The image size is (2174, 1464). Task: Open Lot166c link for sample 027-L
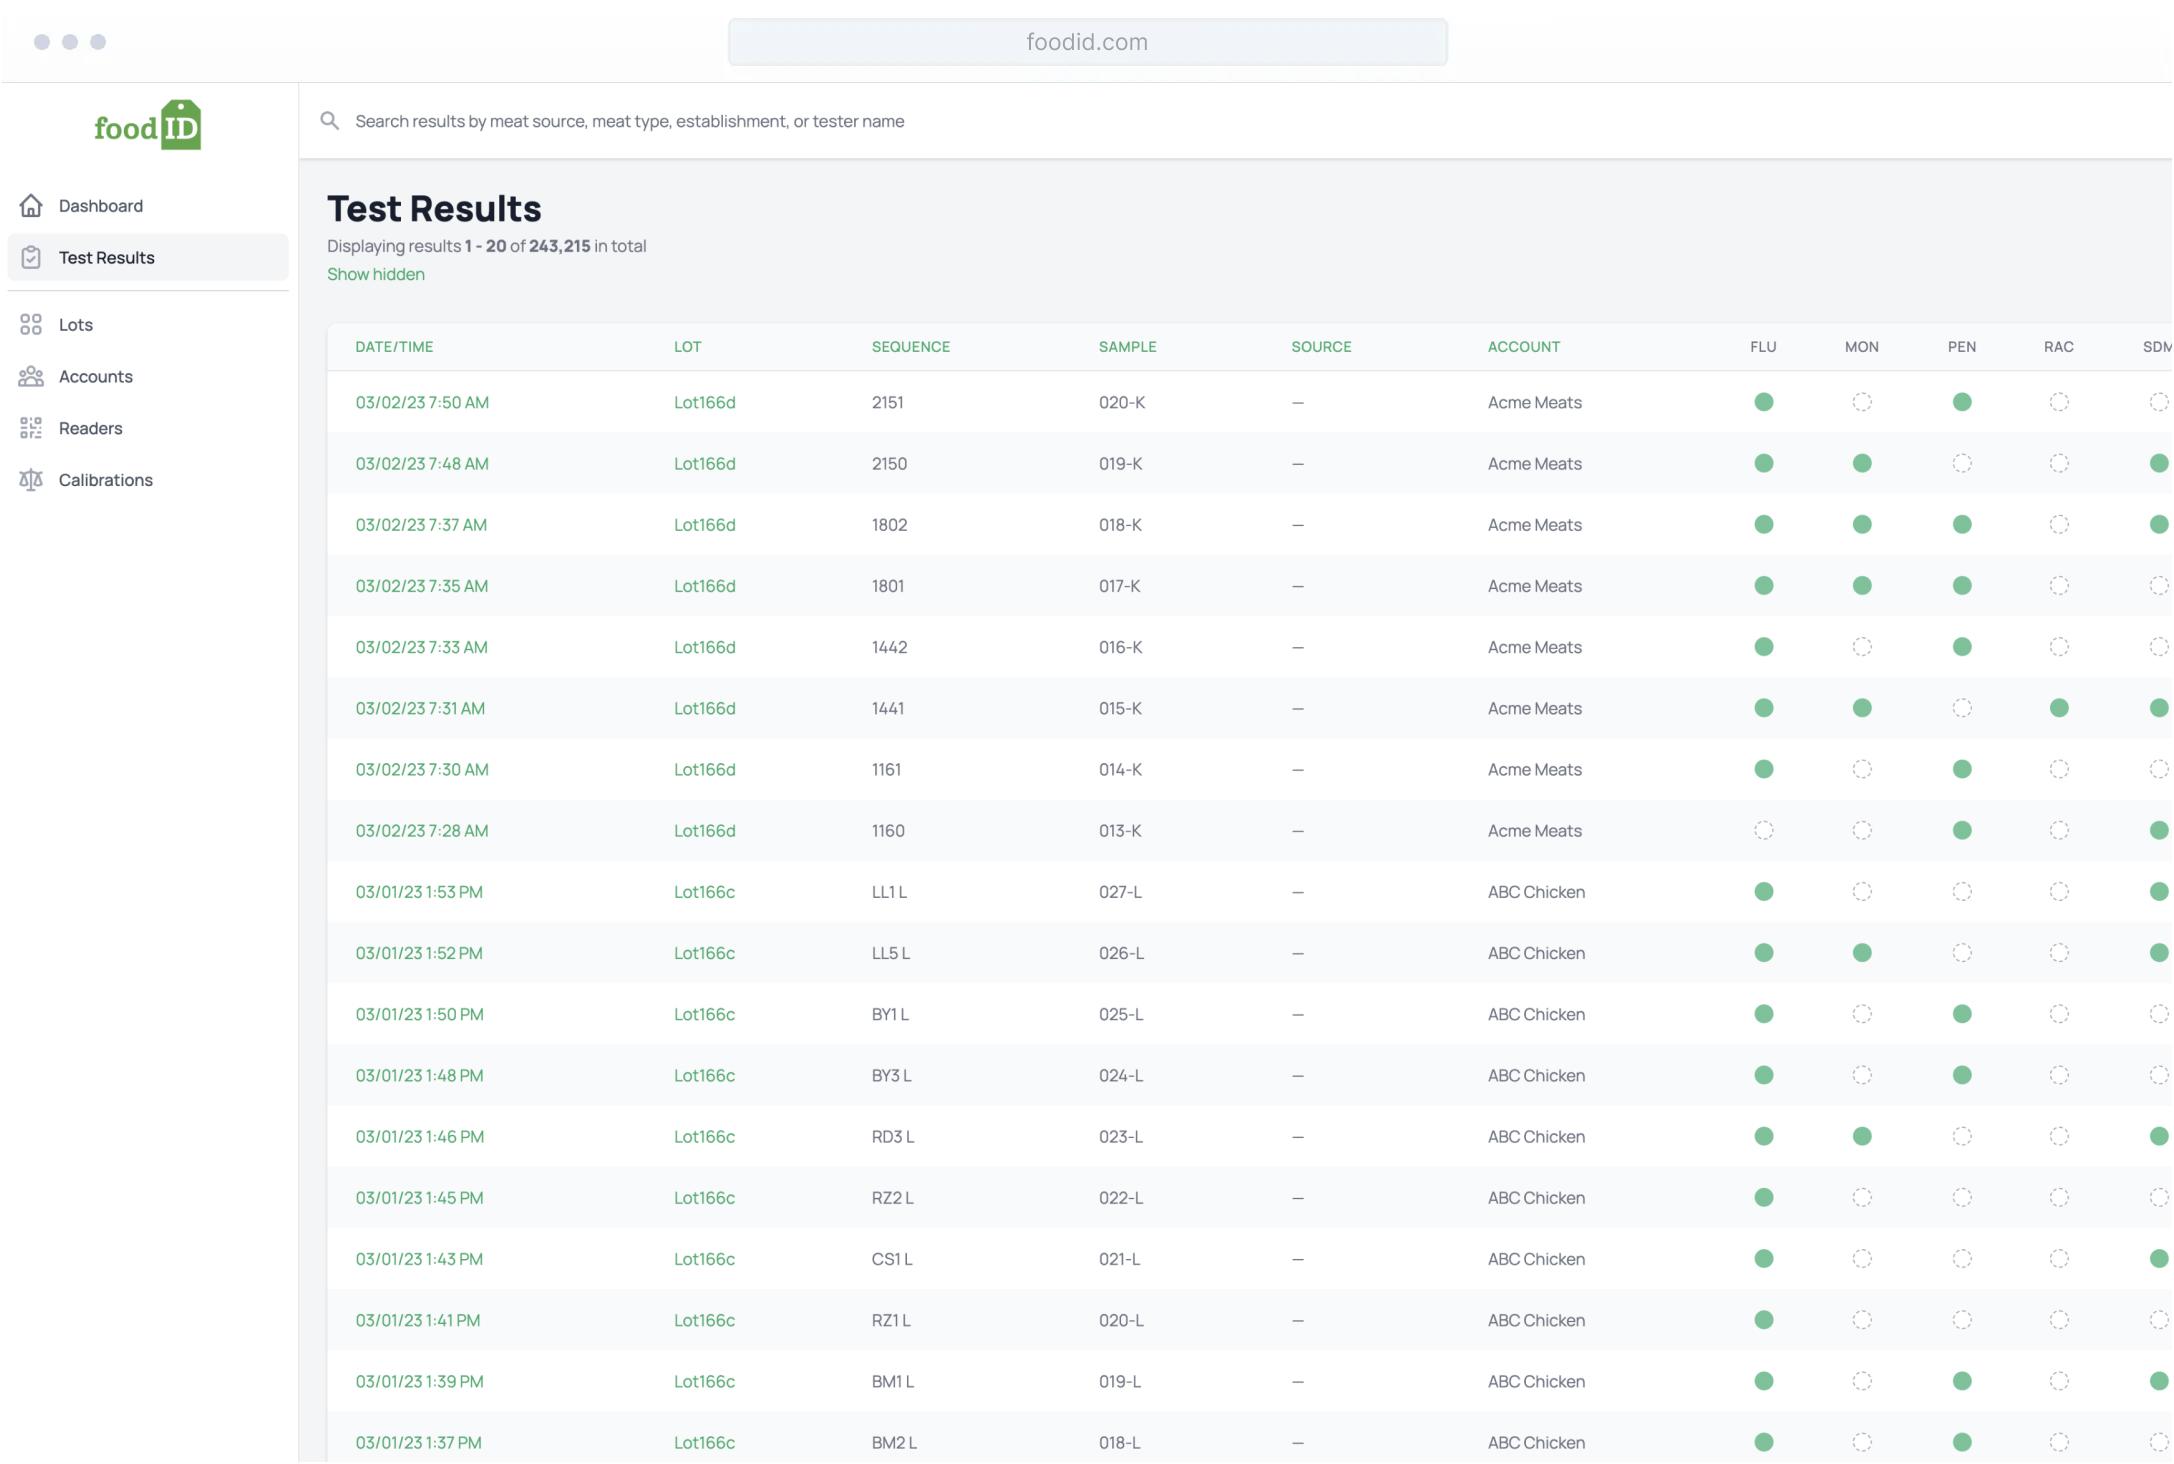pos(704,892)
